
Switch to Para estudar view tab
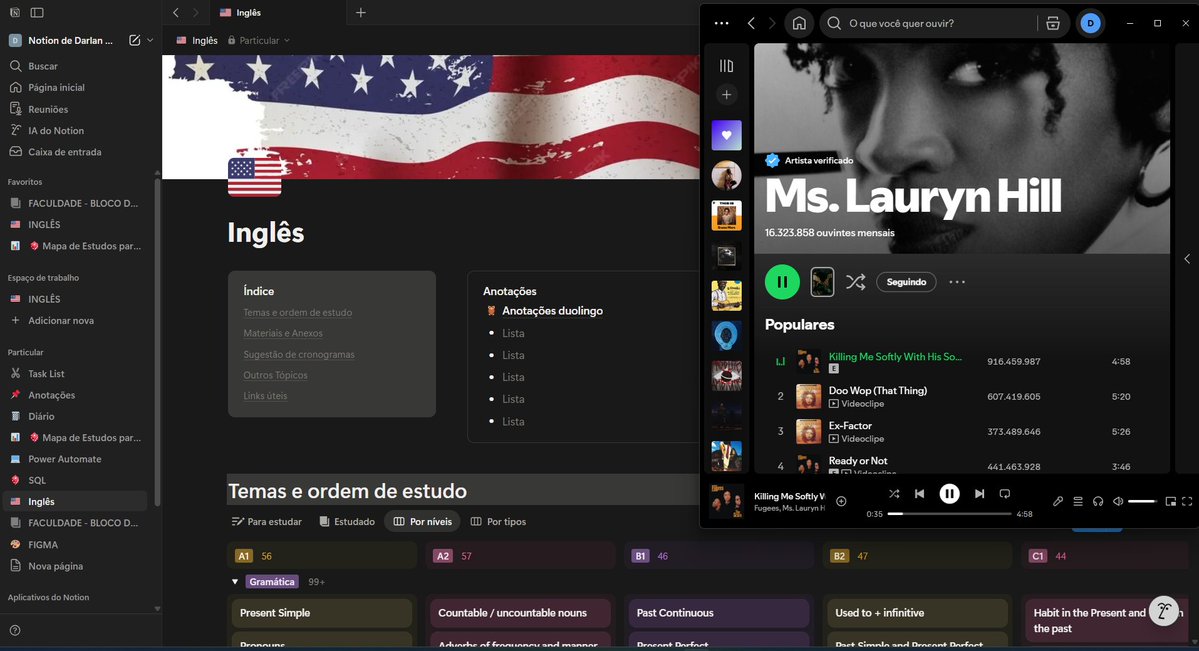coord(267,522)
